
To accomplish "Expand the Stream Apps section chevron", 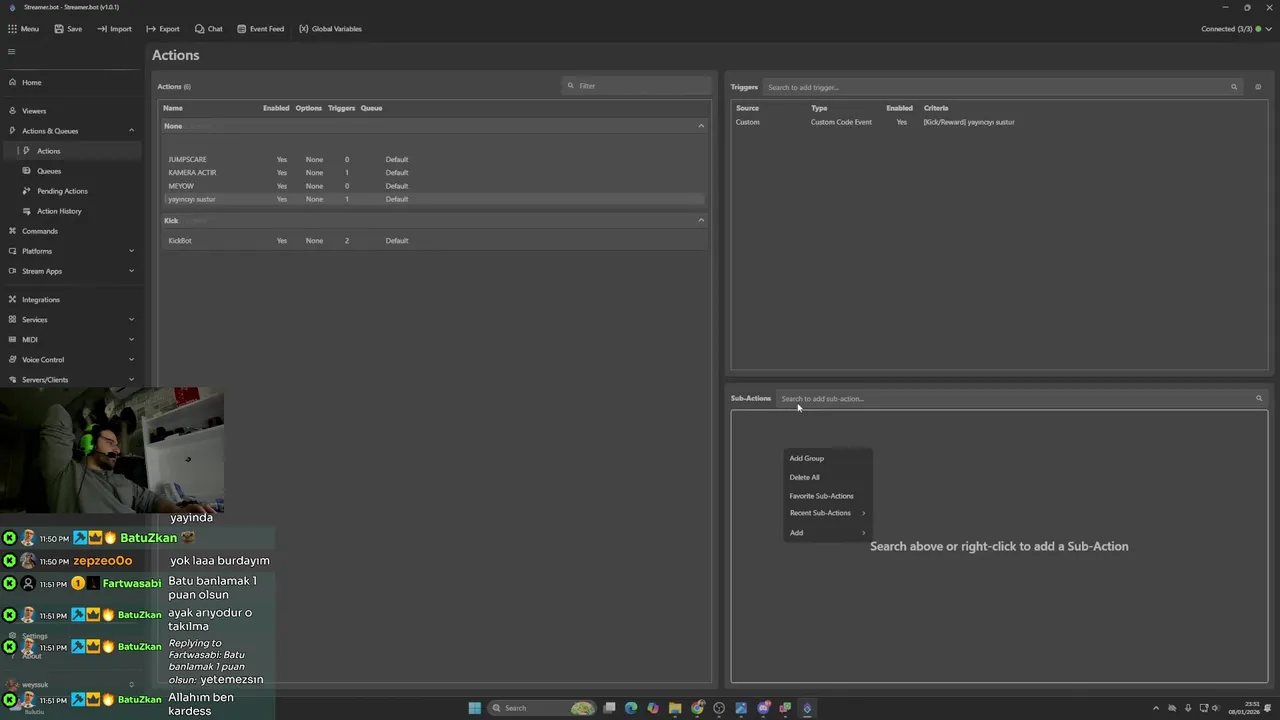I will 131,271.
